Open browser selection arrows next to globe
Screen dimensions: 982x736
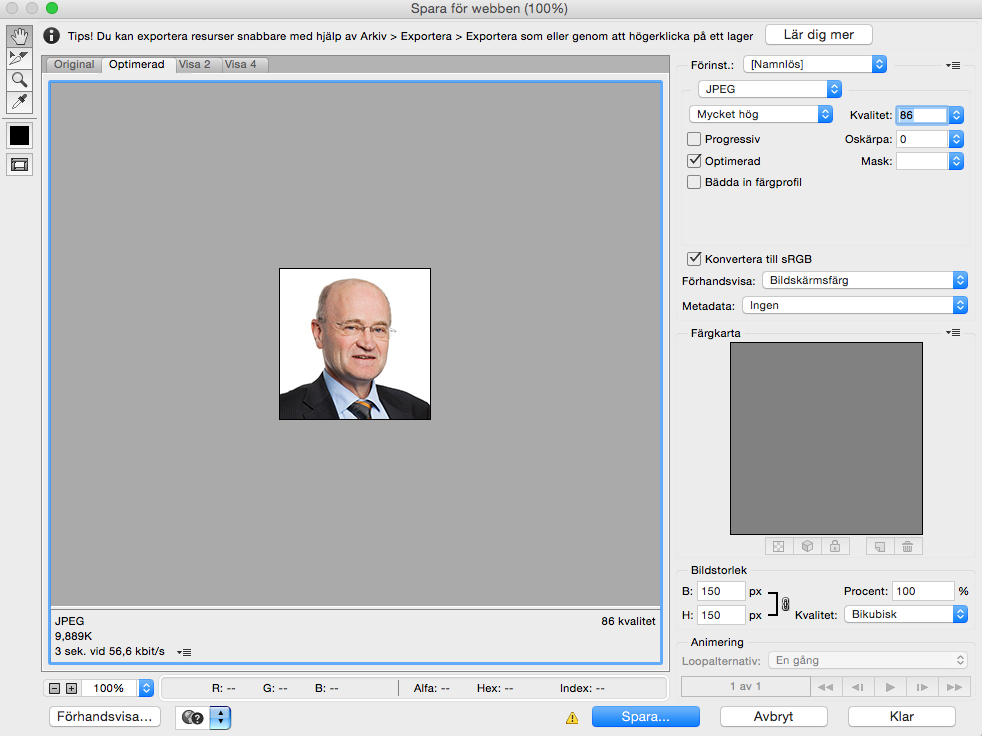coord(220,717)
